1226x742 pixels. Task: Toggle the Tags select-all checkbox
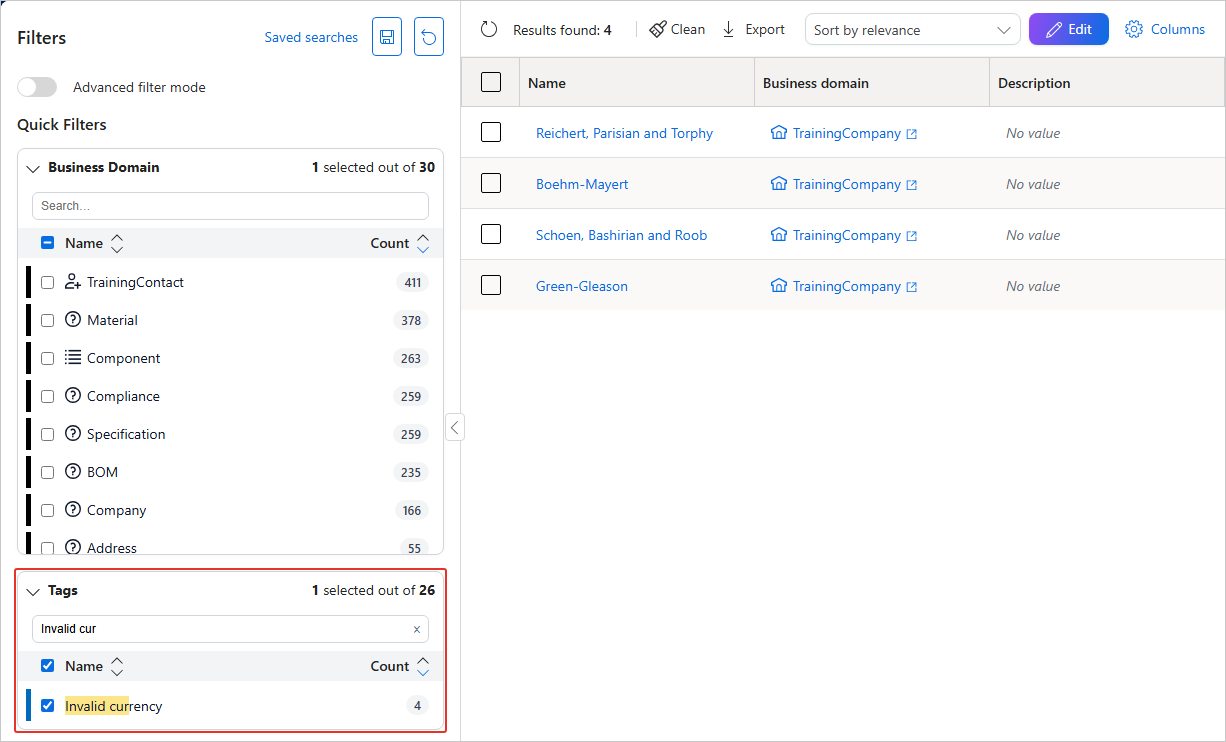point(47,665)
